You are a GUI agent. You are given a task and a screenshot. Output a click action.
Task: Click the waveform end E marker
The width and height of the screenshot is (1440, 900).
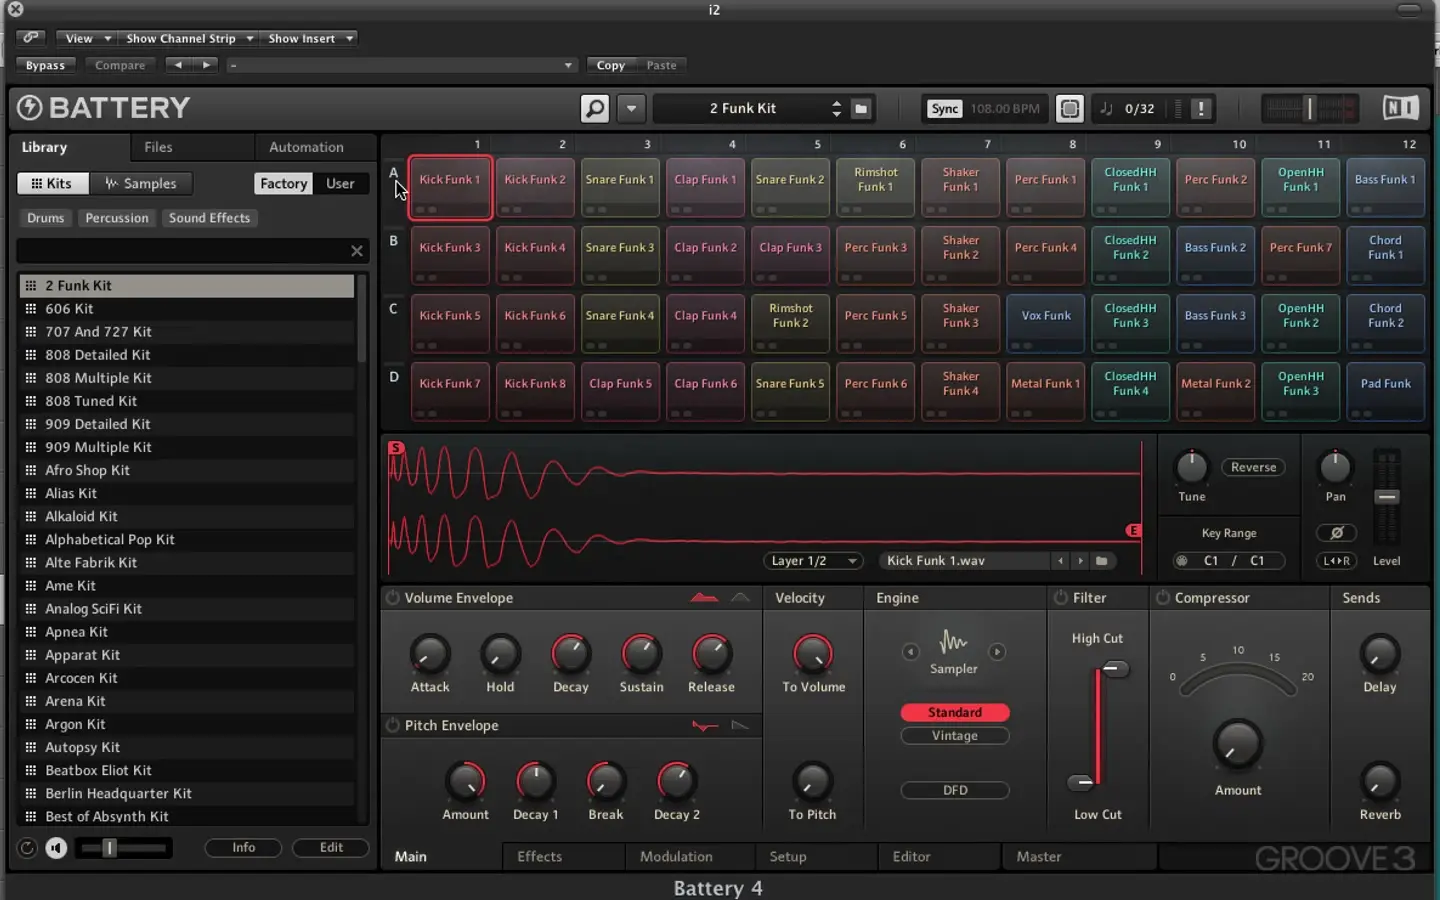point(1133,531)
